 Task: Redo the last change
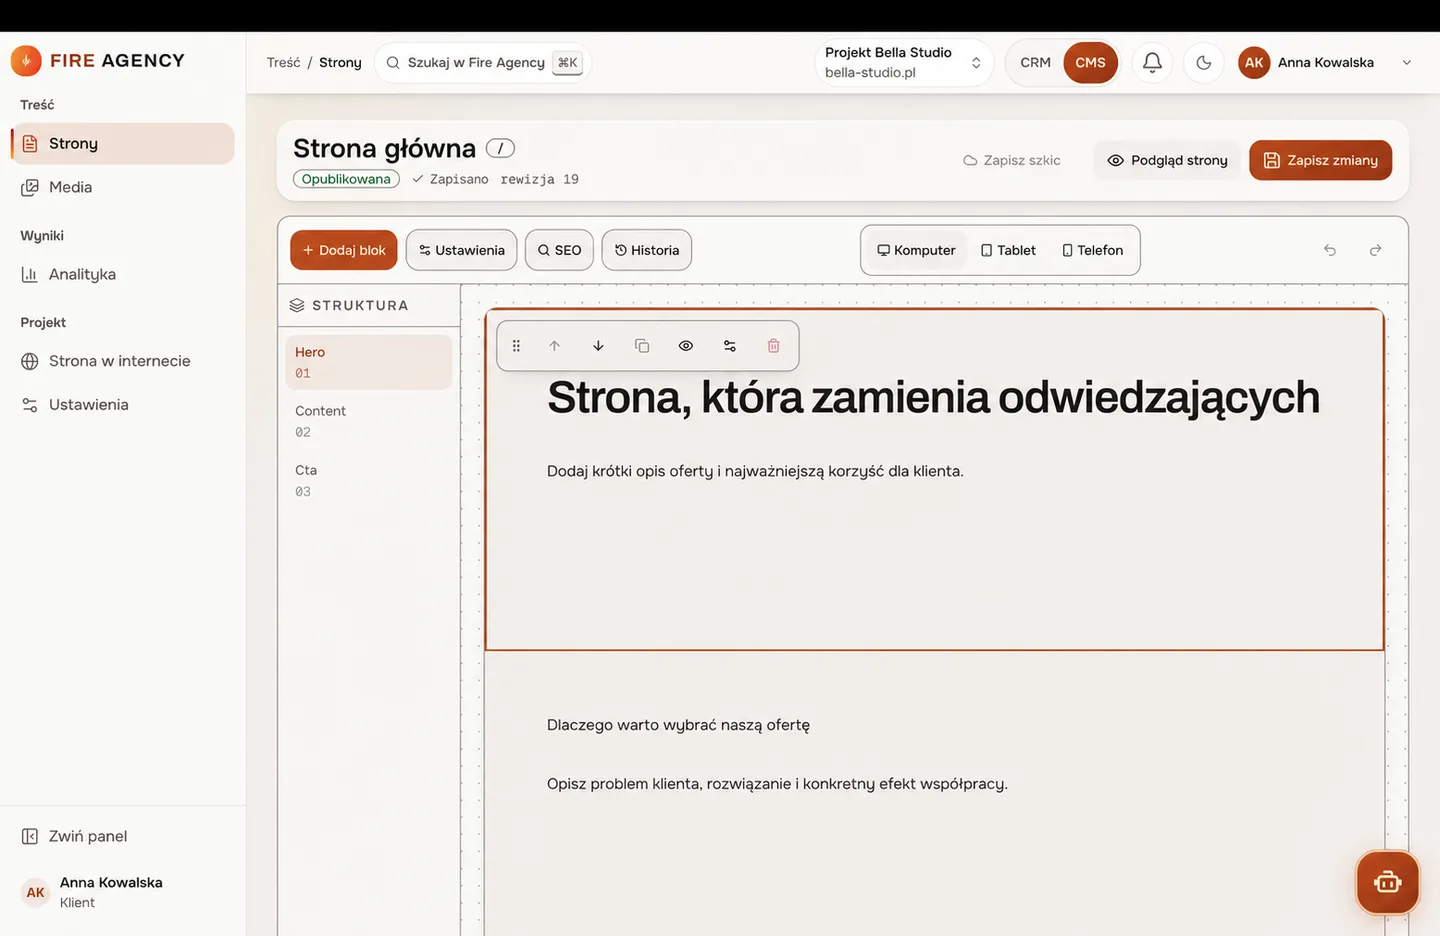pos(1375,250)
